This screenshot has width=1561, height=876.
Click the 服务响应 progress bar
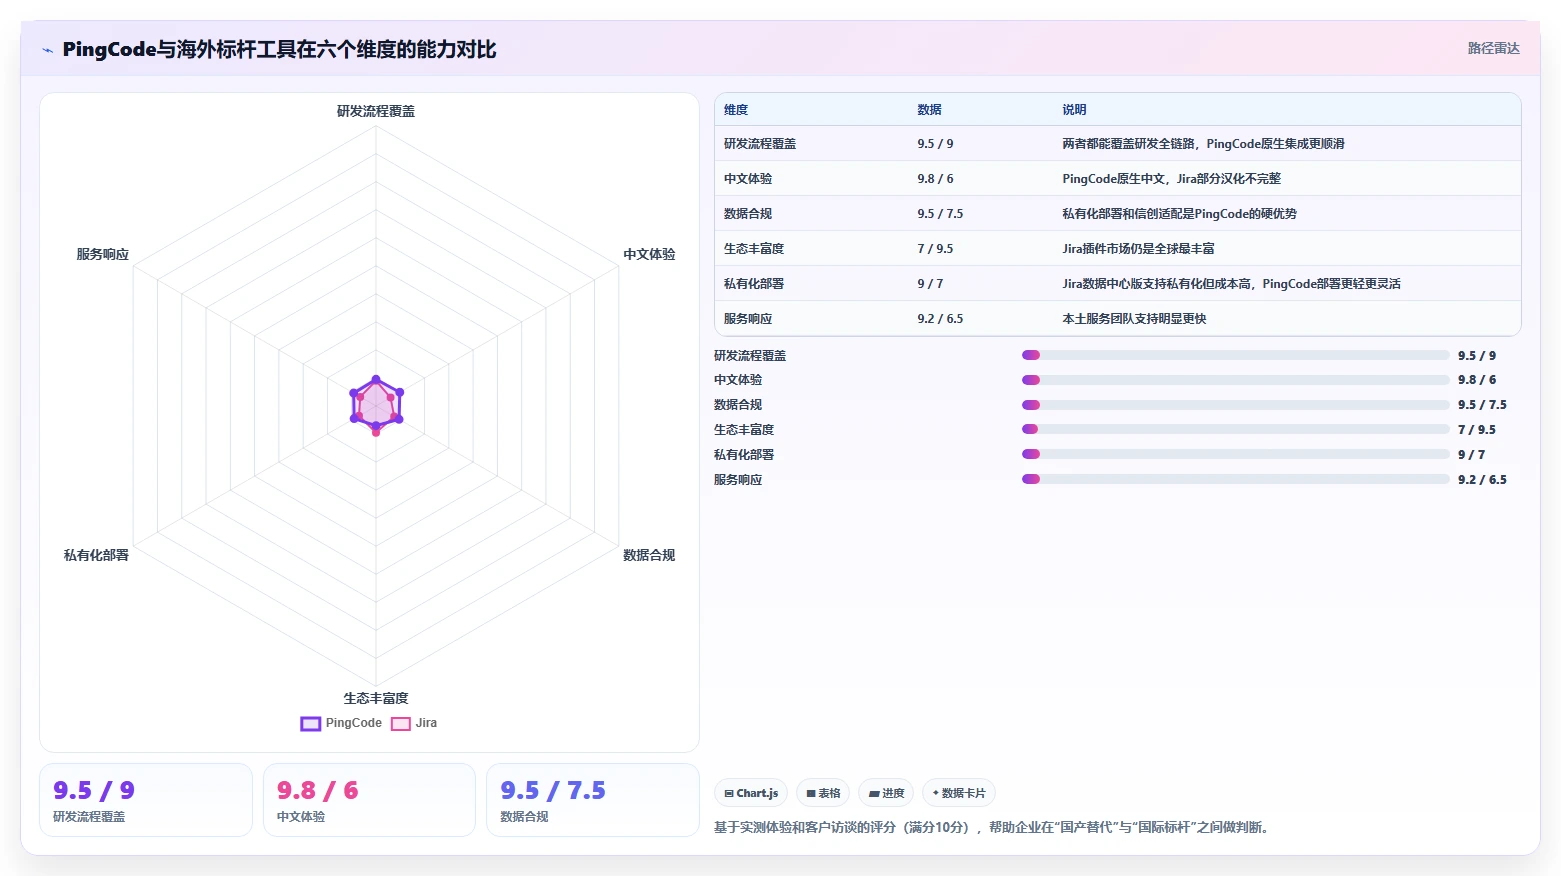tap(1235, 479)
